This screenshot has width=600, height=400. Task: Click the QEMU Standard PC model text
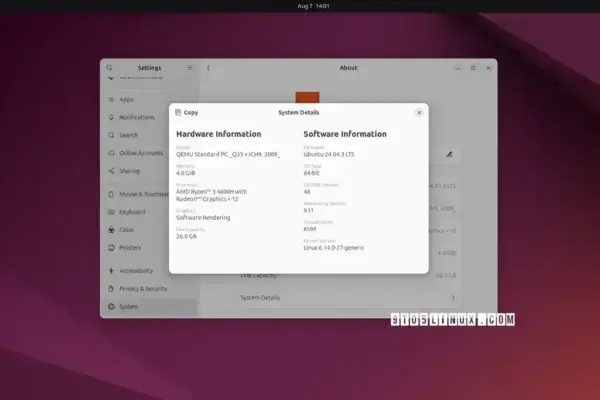tap(228, 154)
